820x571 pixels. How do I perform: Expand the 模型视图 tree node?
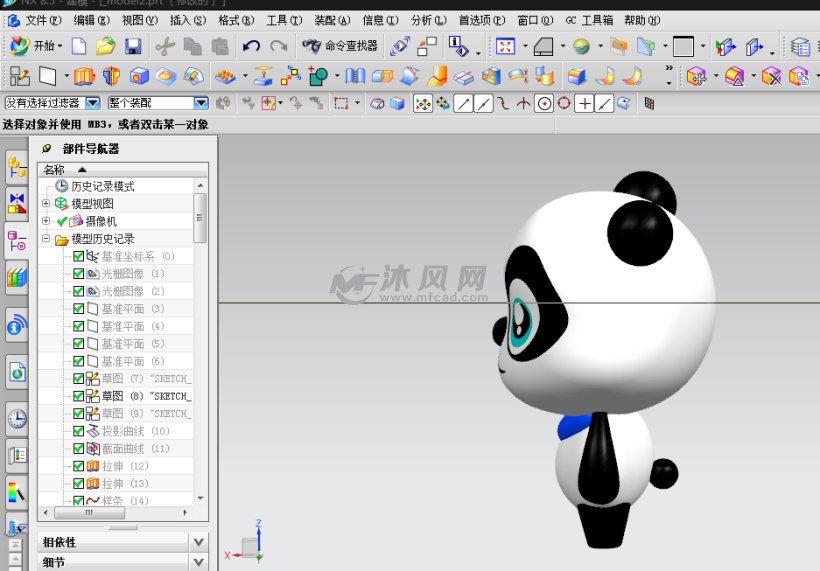coord(46,203)
